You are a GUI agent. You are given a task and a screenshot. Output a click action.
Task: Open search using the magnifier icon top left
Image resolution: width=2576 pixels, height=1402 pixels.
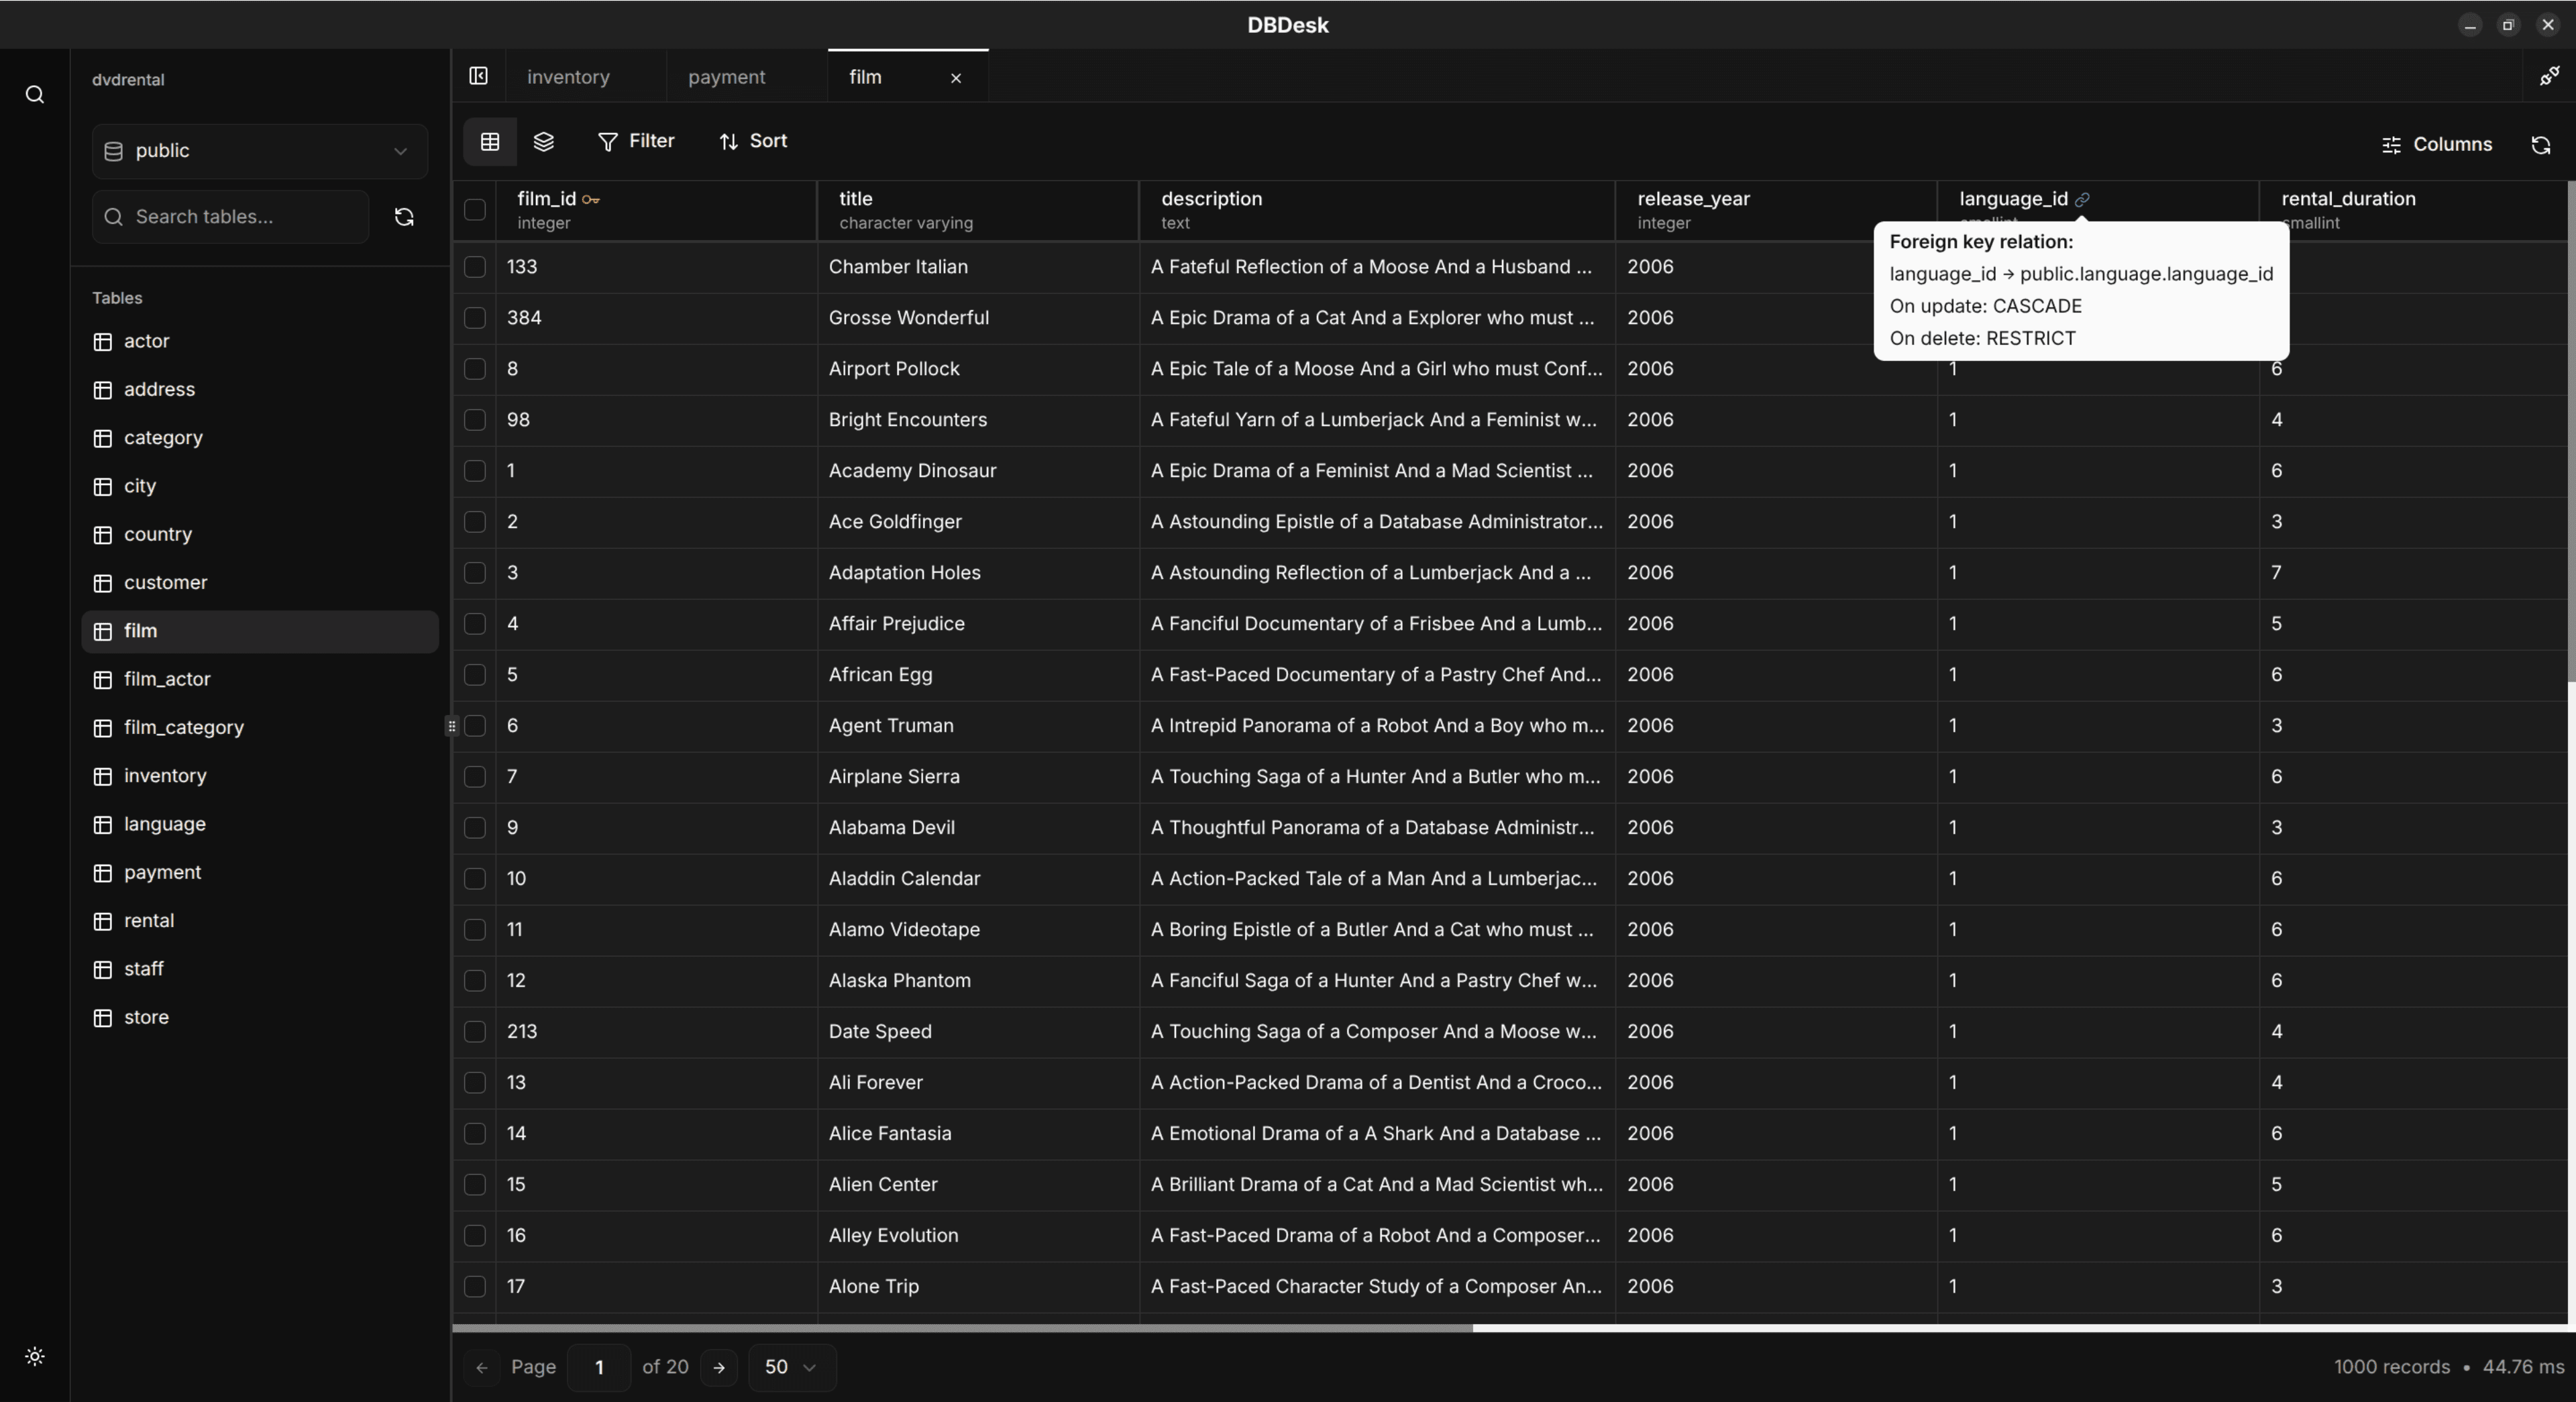pyautogui.click(x=34, y=94)
